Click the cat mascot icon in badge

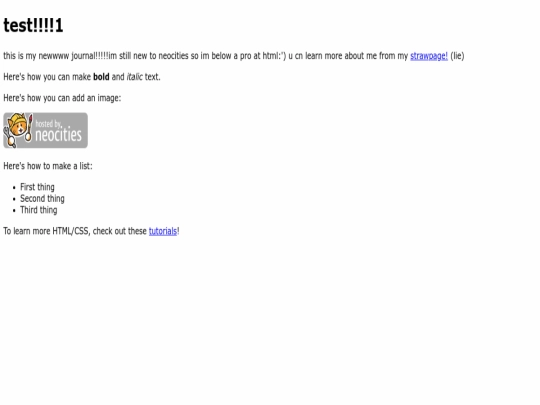click(x=18, y=130)
